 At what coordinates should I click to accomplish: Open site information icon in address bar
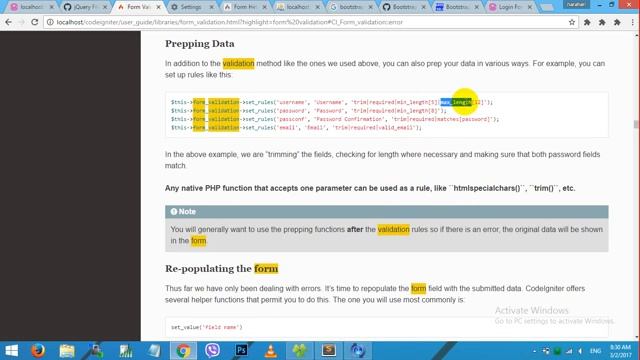[50, 22]
